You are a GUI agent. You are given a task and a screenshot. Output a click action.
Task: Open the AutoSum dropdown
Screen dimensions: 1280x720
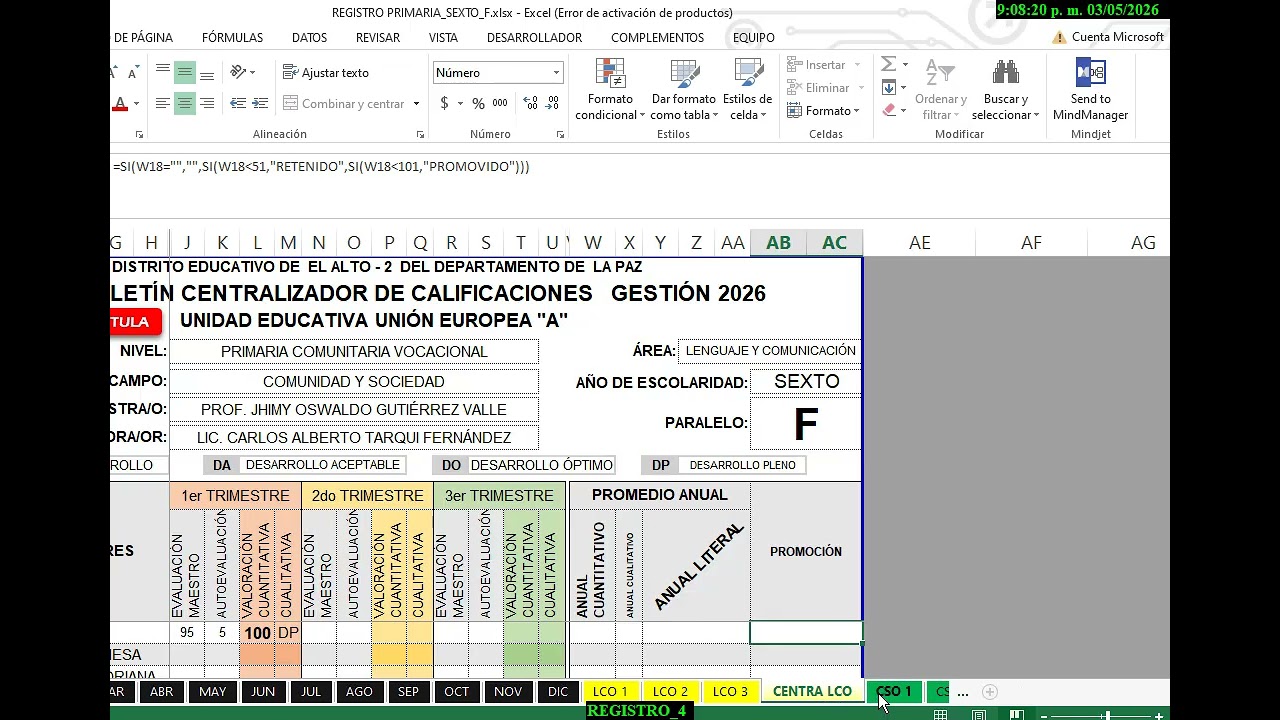coord(905,65)
